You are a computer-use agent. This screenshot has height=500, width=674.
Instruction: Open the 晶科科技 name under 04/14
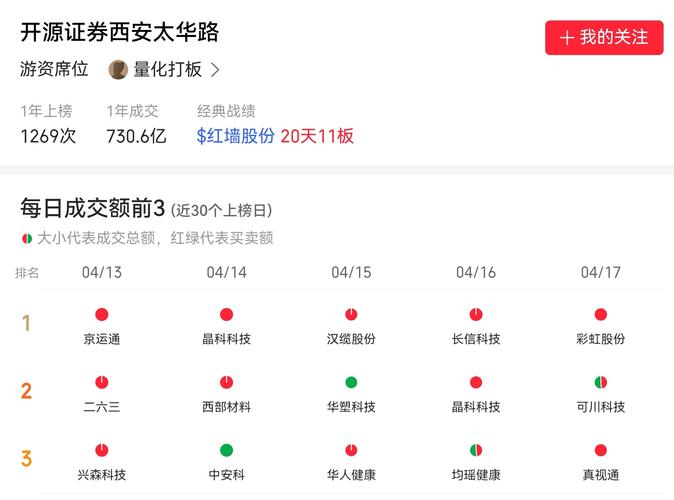click(227, 339)
